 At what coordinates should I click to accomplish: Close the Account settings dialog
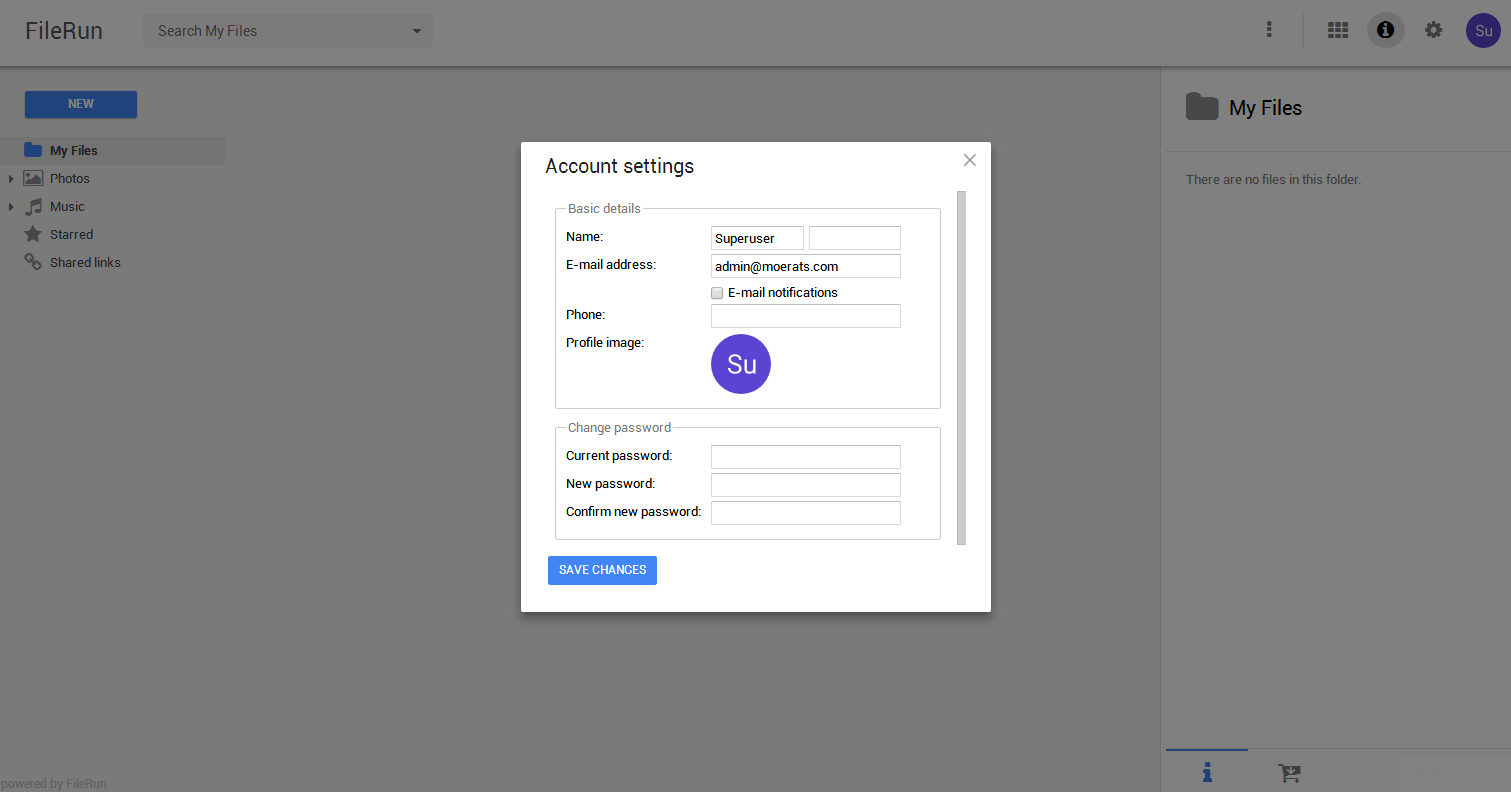pos(970,160)
